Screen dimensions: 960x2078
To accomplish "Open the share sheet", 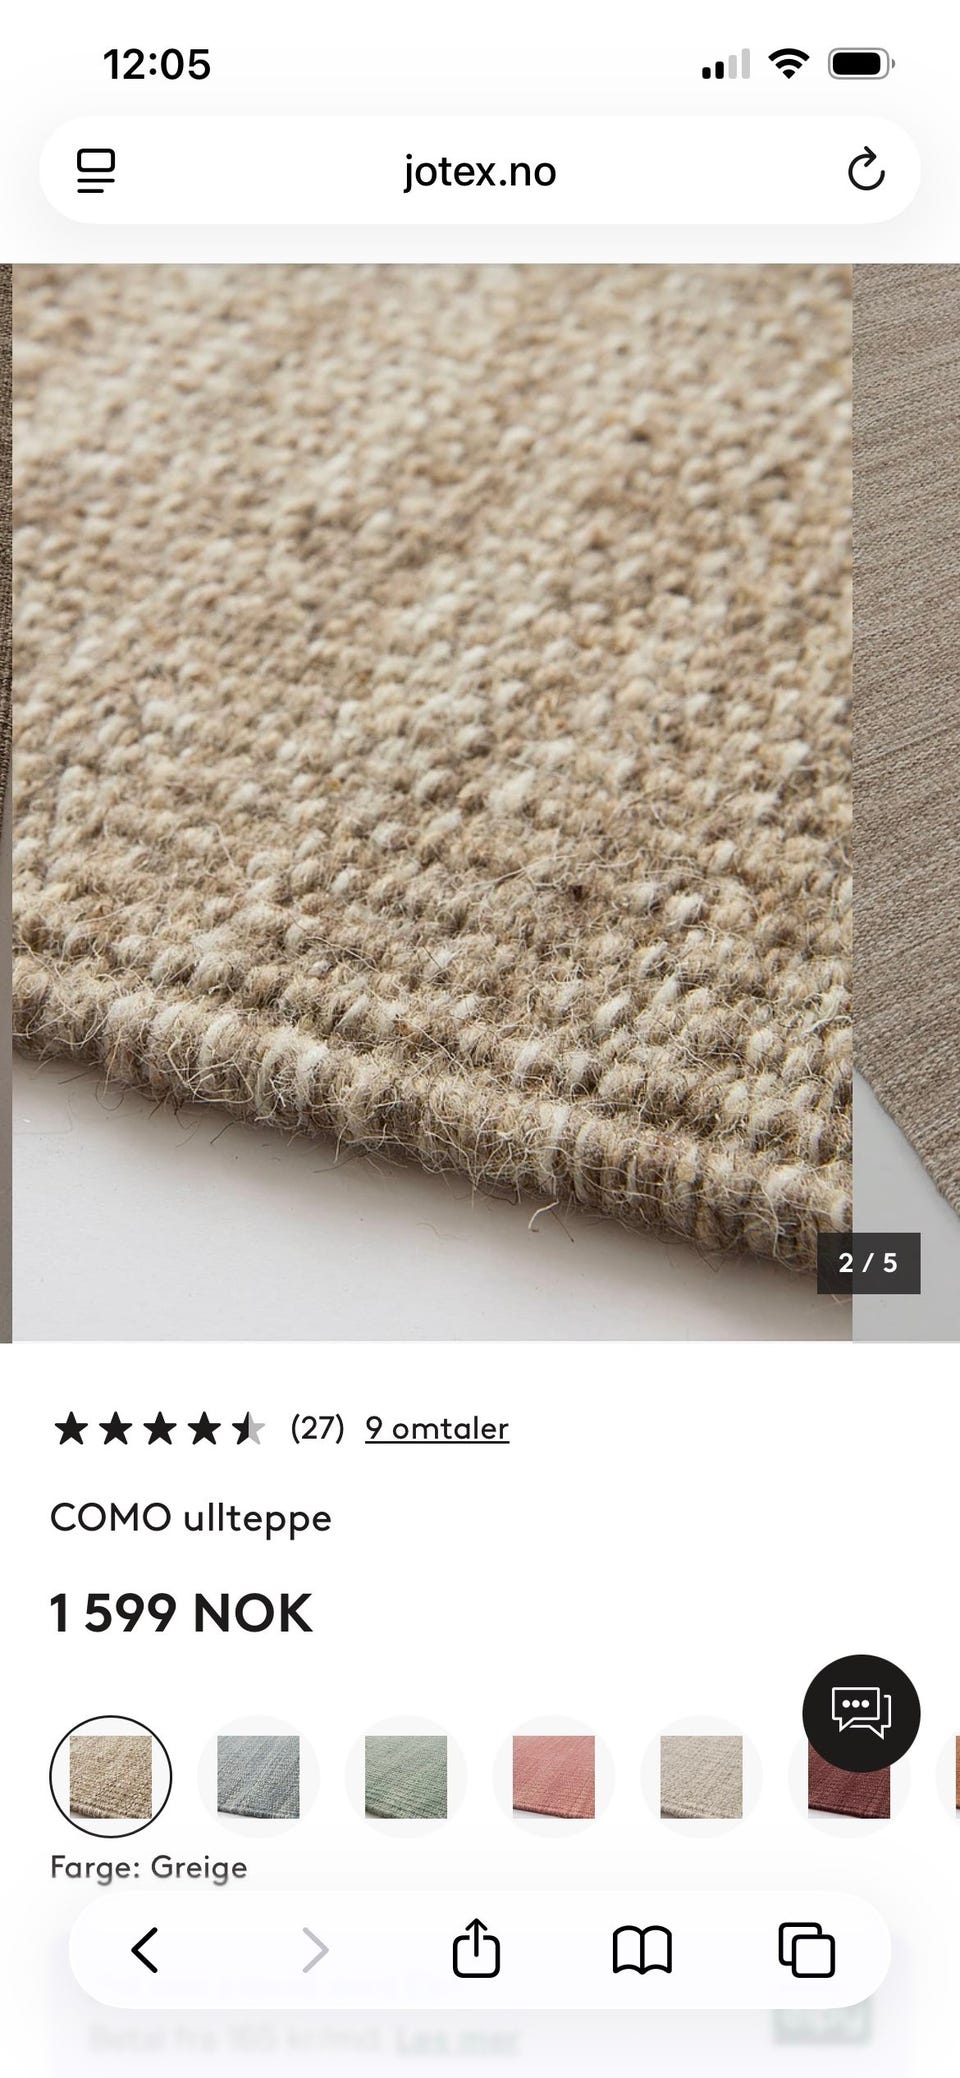I will (x=476, y=1948).
